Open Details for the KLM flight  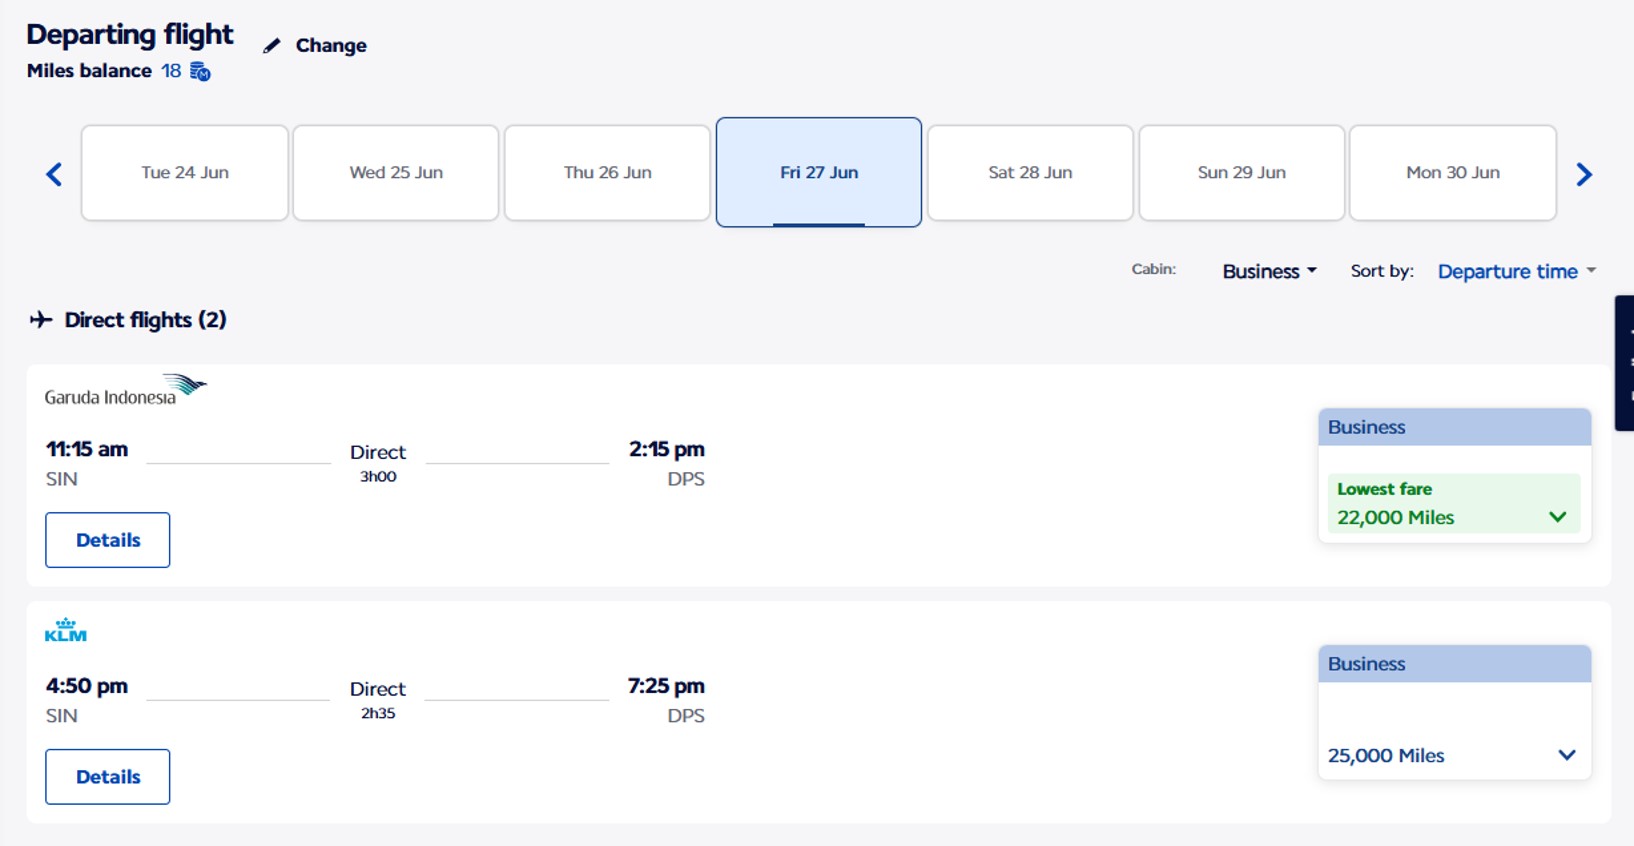click(x=108, y=777)
